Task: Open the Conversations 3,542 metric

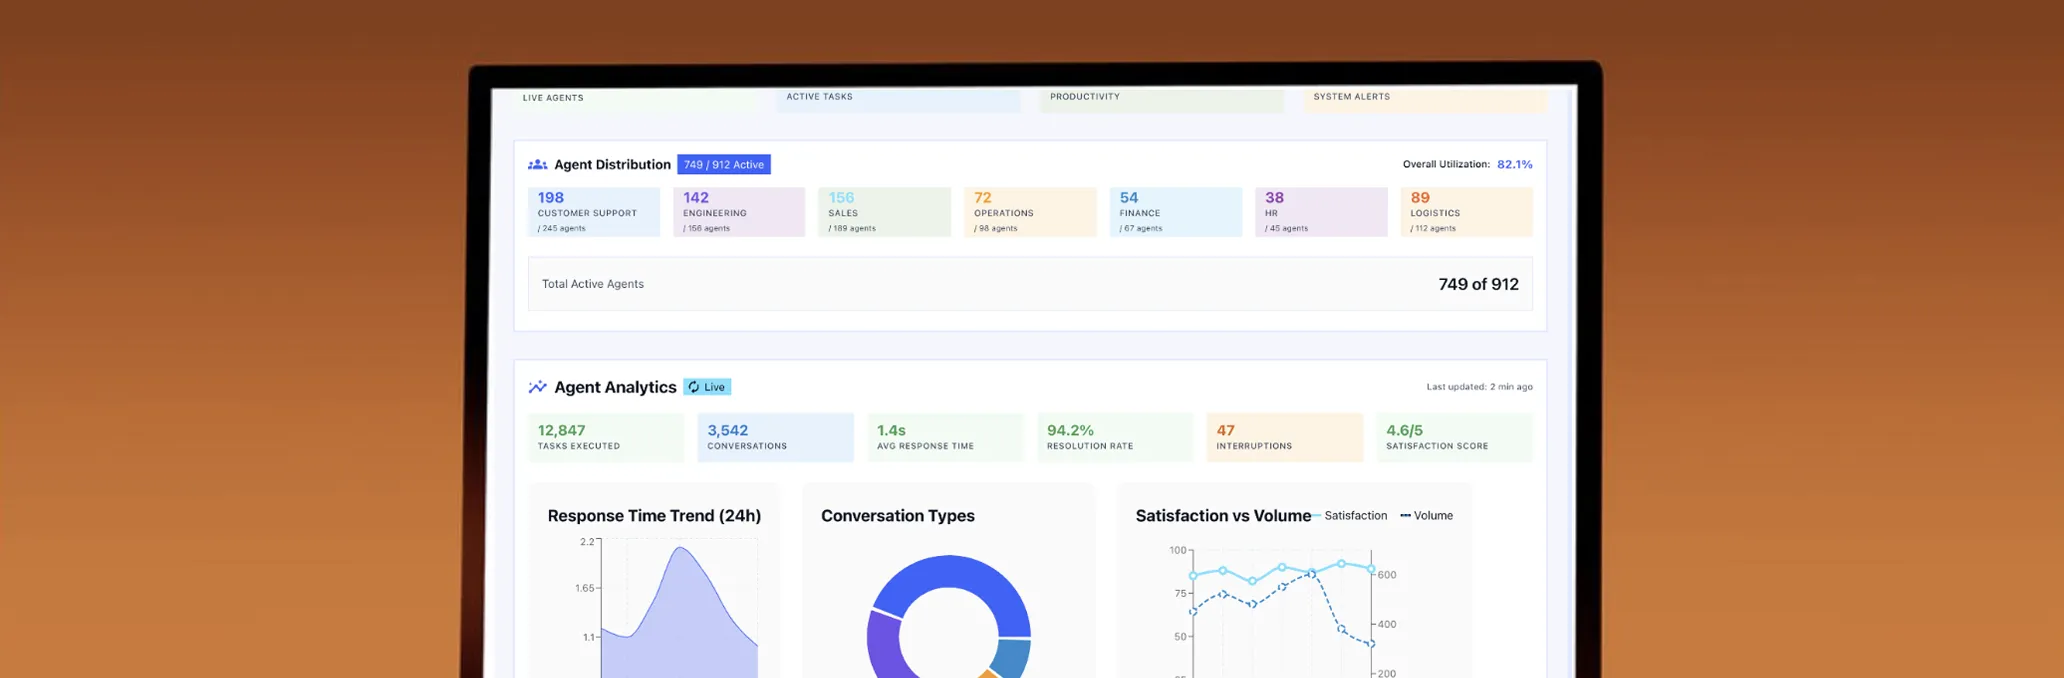Action: 776,438
